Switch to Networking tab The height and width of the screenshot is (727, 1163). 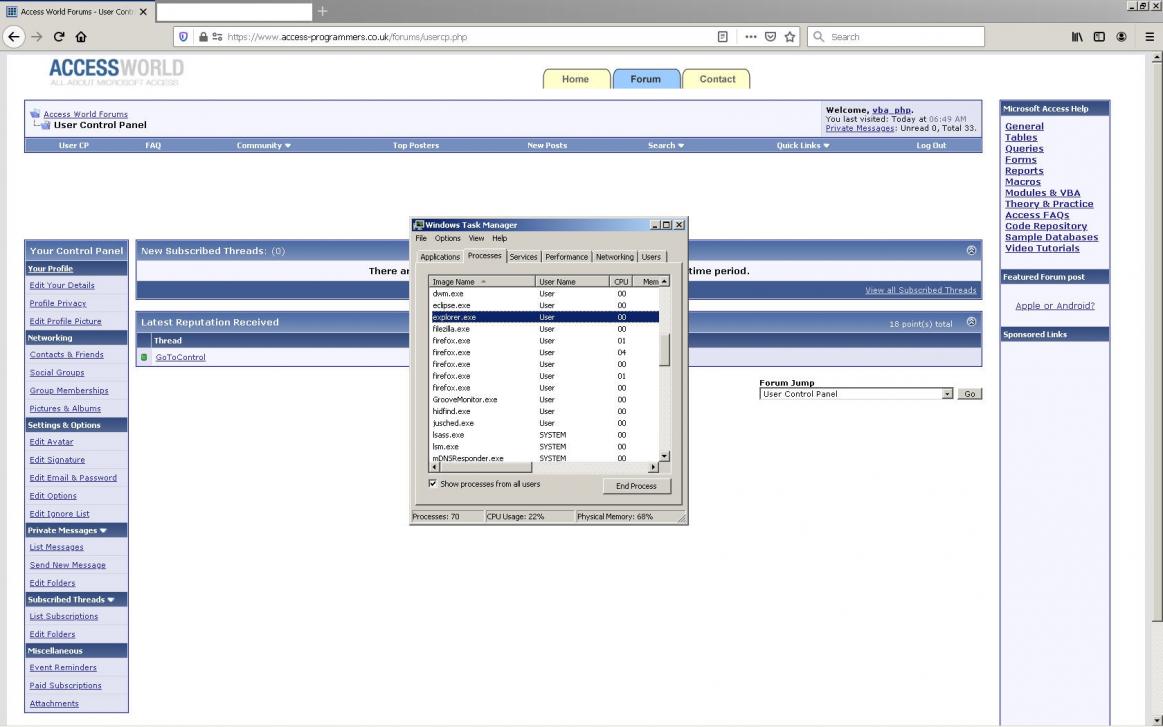(614, 257)
